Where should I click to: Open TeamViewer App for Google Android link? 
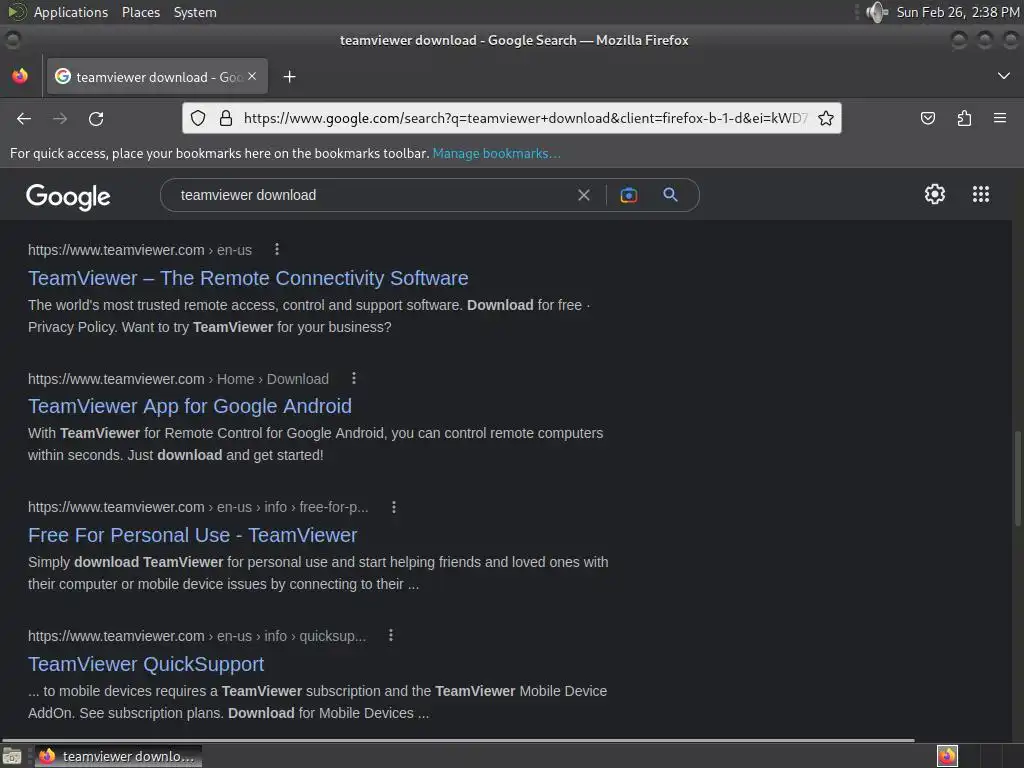190,406
